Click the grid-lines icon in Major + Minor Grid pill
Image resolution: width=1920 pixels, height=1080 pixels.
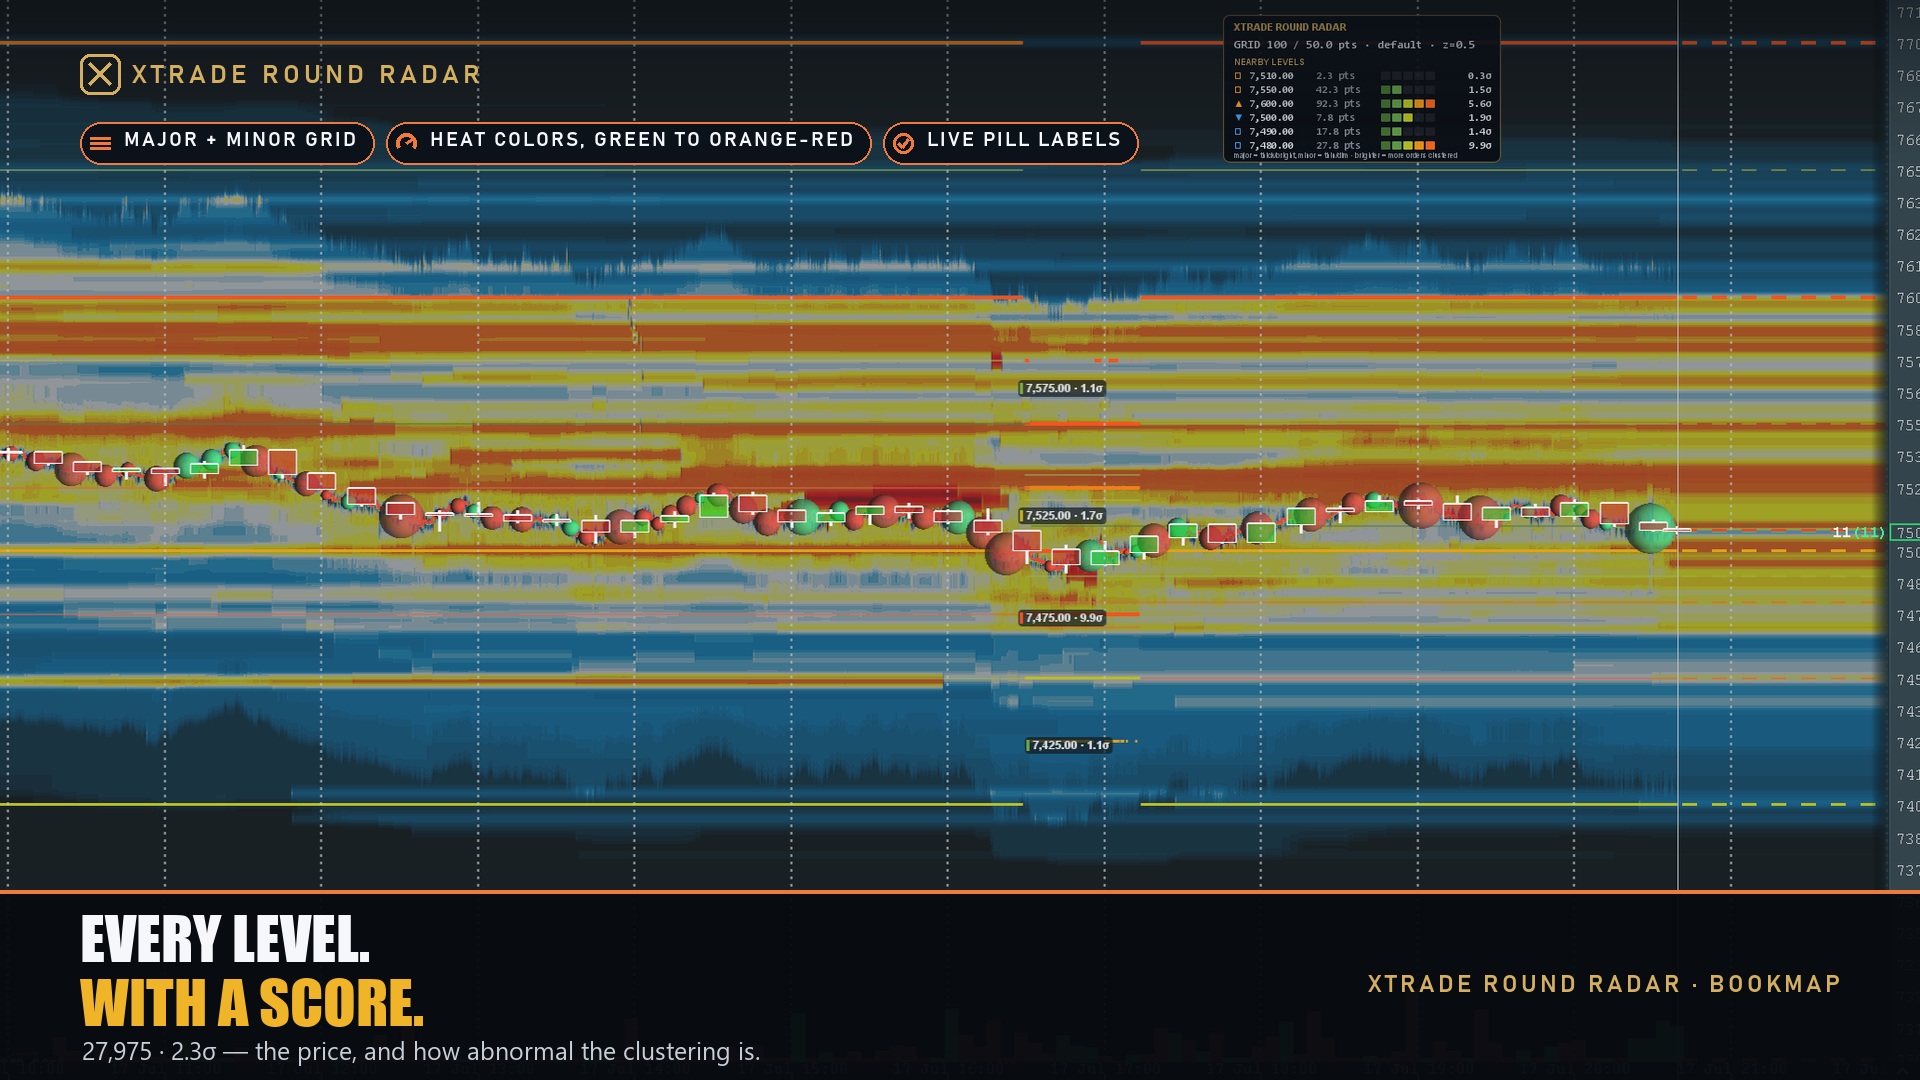click(x=101, y=143)
